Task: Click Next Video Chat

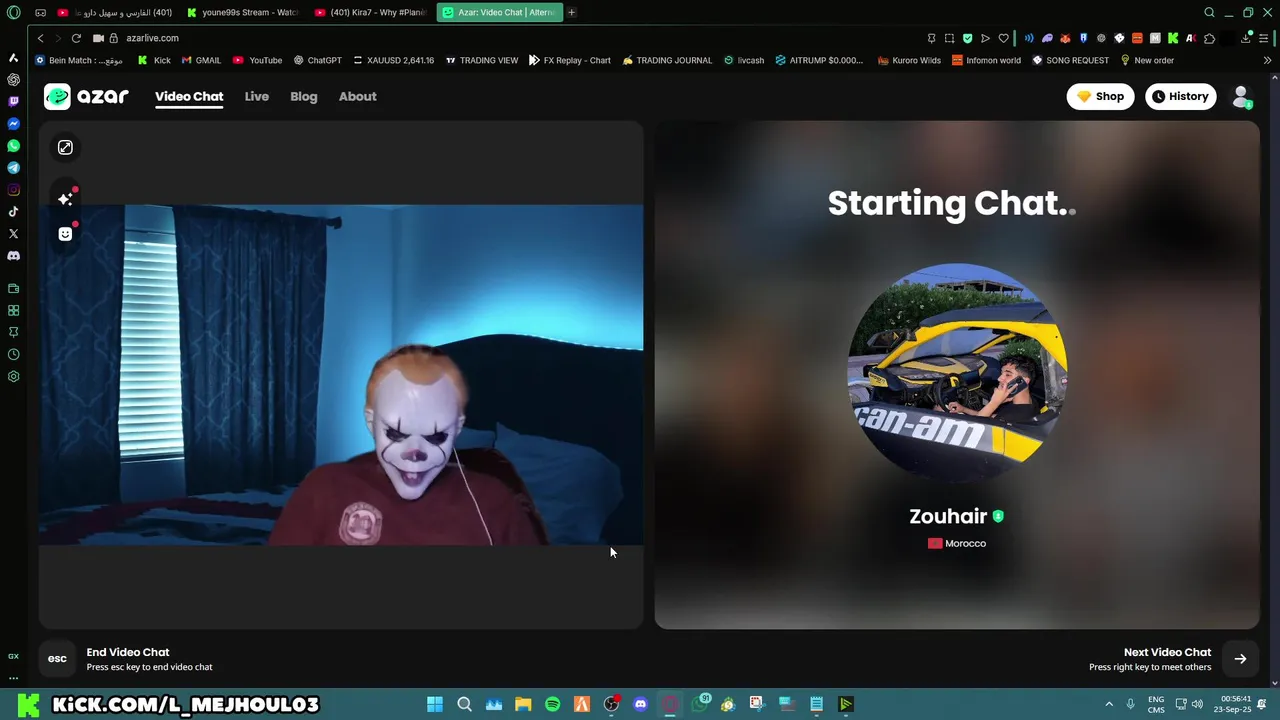Action: [x=1167, y=652]
